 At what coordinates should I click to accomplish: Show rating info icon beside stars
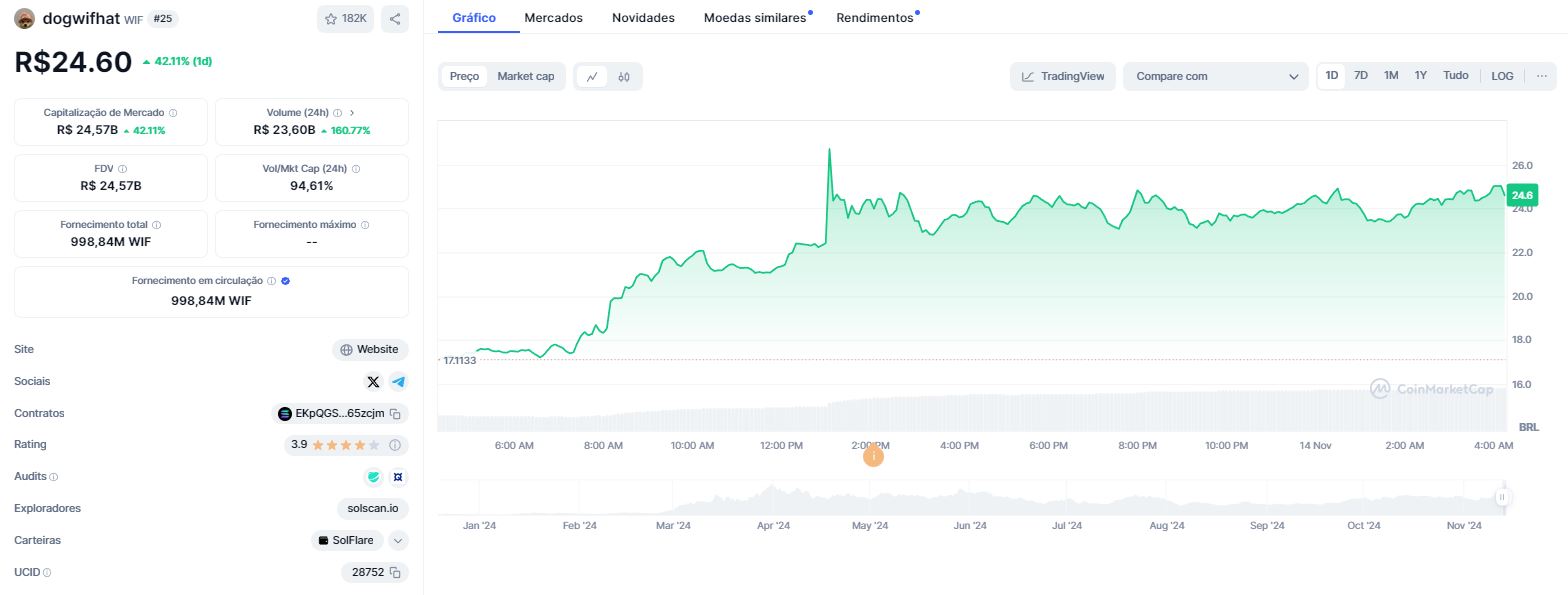pos(395,445)
